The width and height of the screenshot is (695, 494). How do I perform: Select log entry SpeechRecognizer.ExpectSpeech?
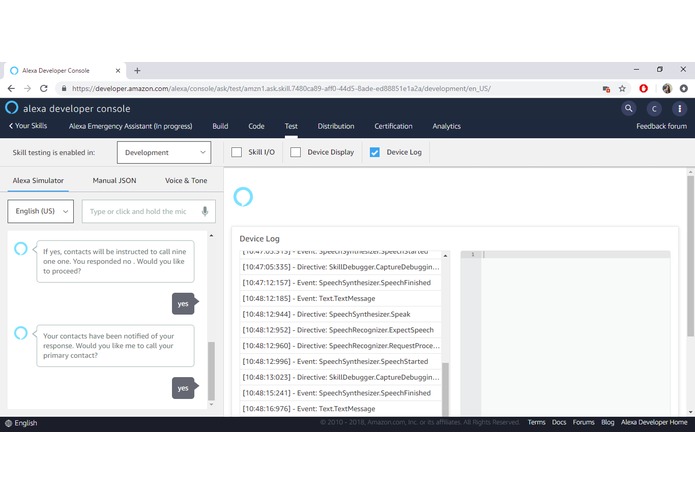click(x=340, y=330)
